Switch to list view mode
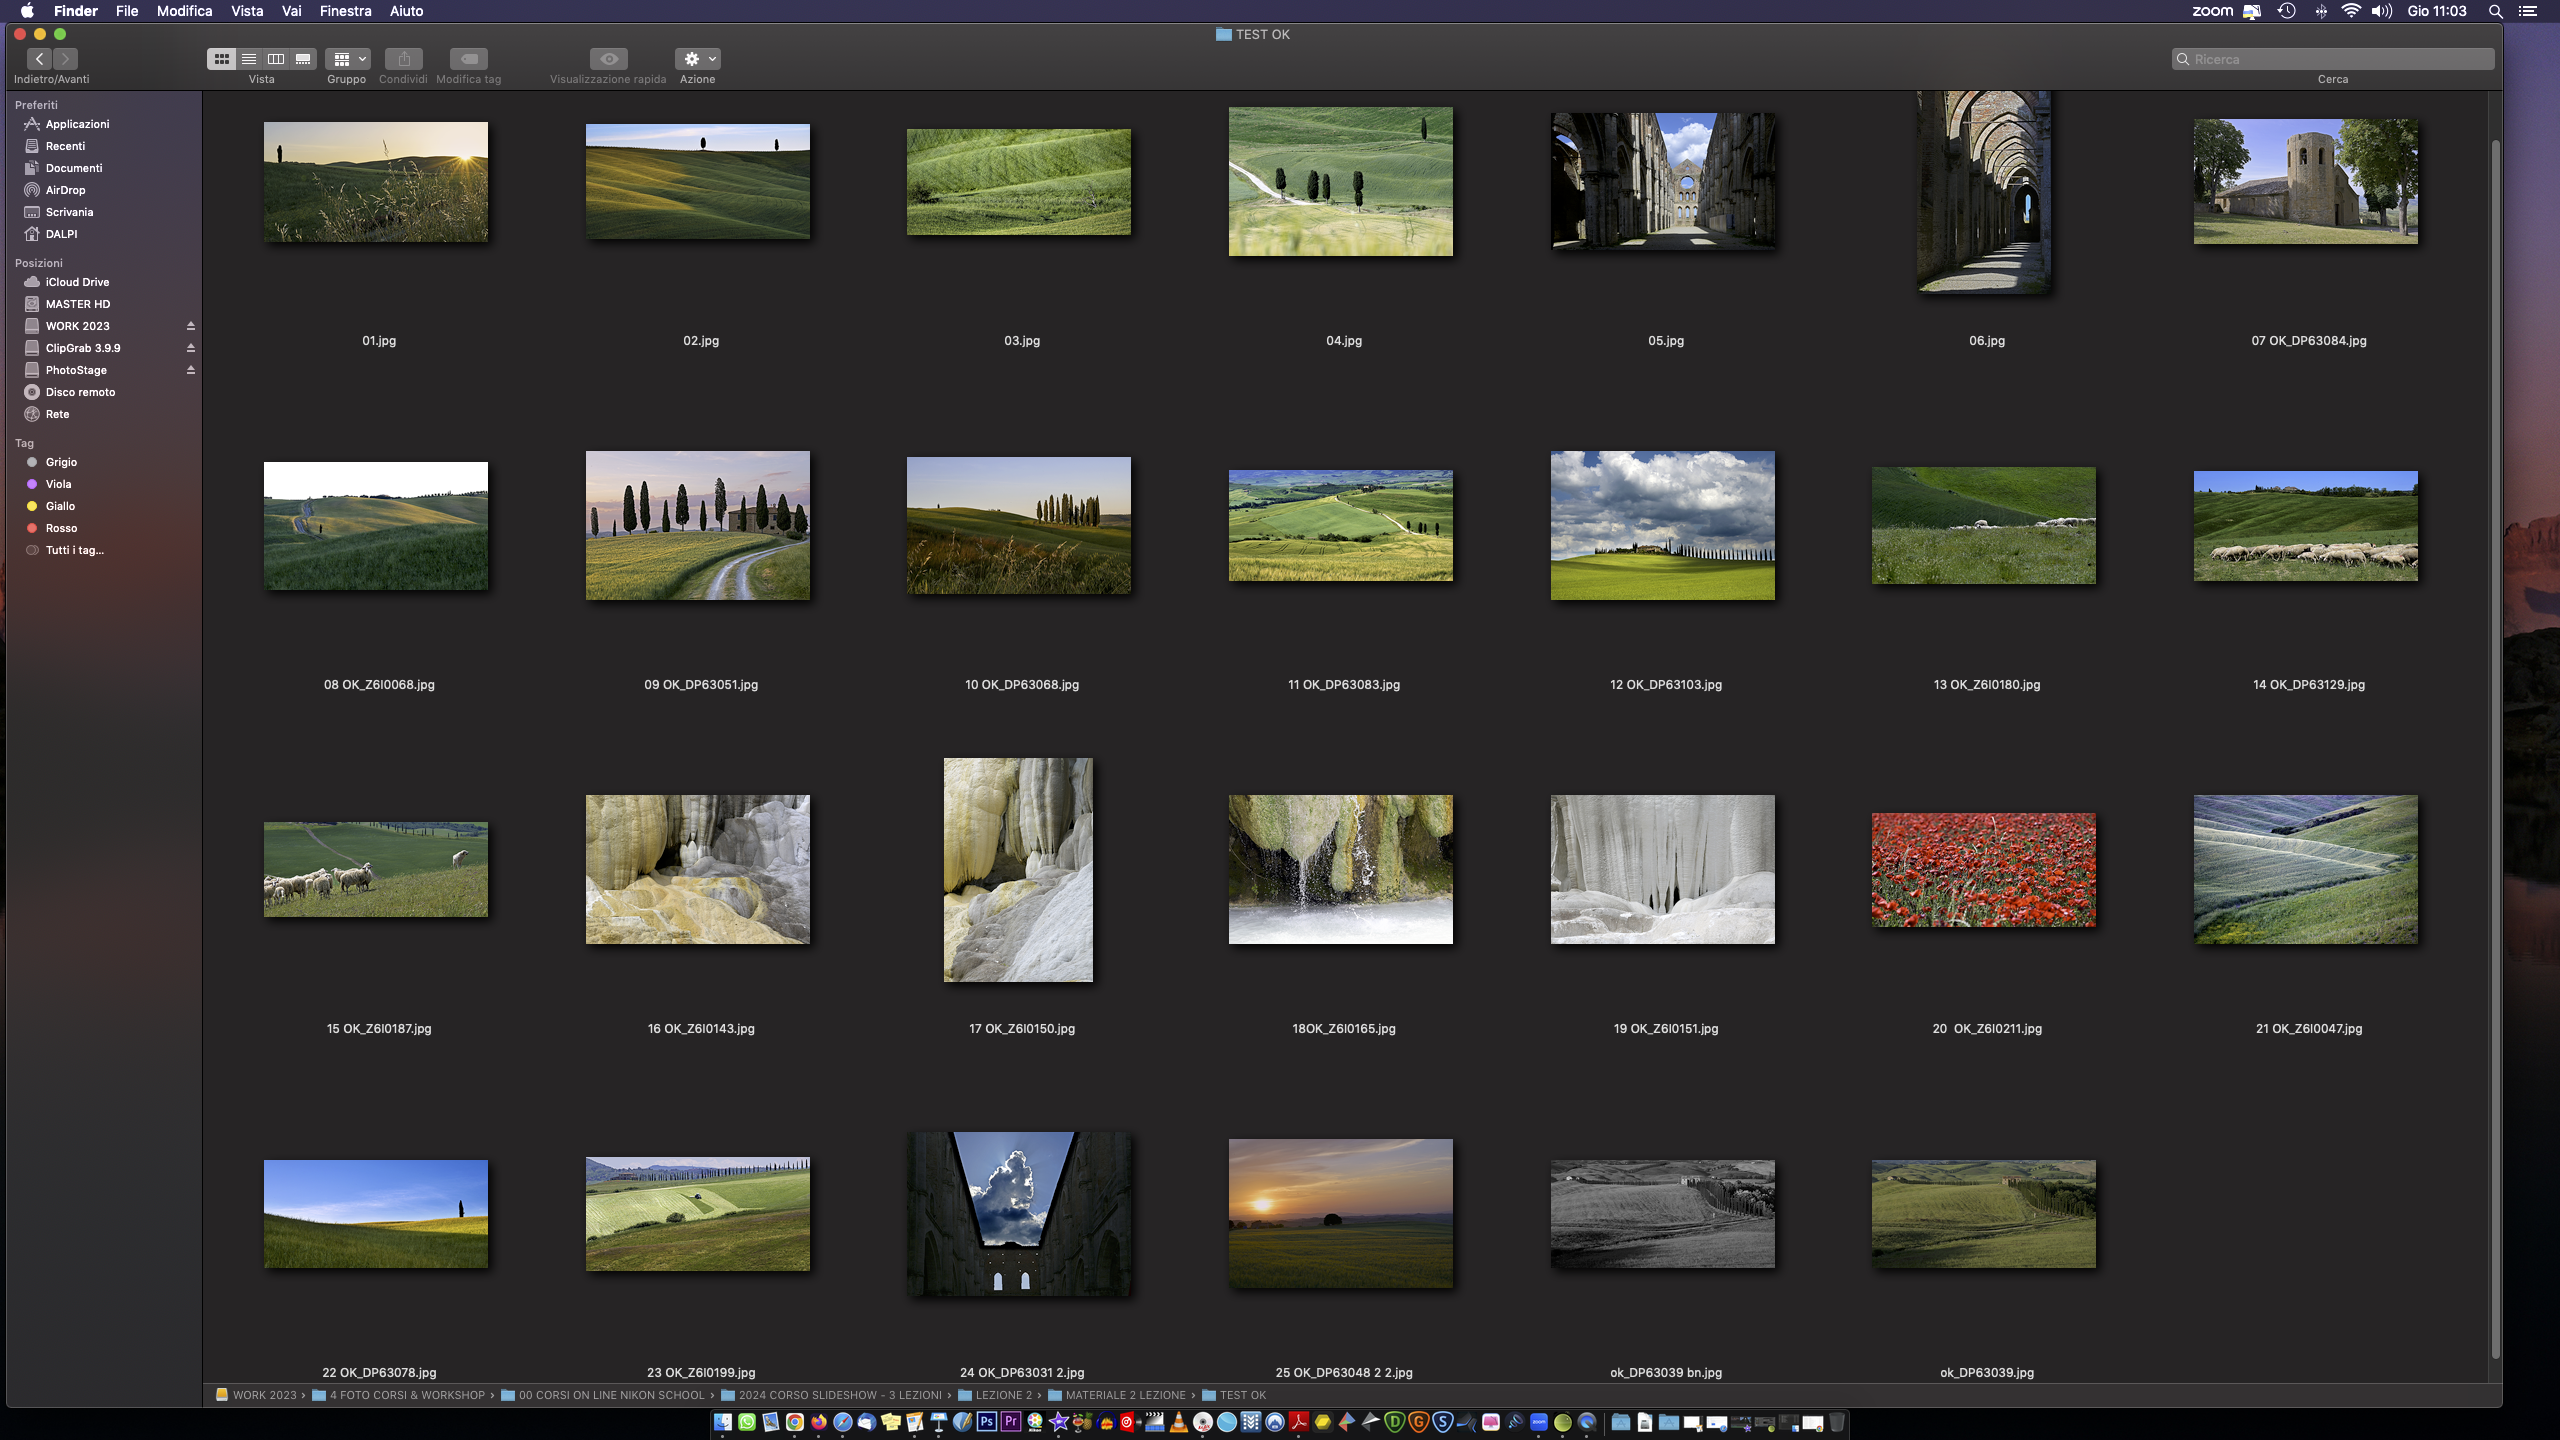 pos(249,59)
